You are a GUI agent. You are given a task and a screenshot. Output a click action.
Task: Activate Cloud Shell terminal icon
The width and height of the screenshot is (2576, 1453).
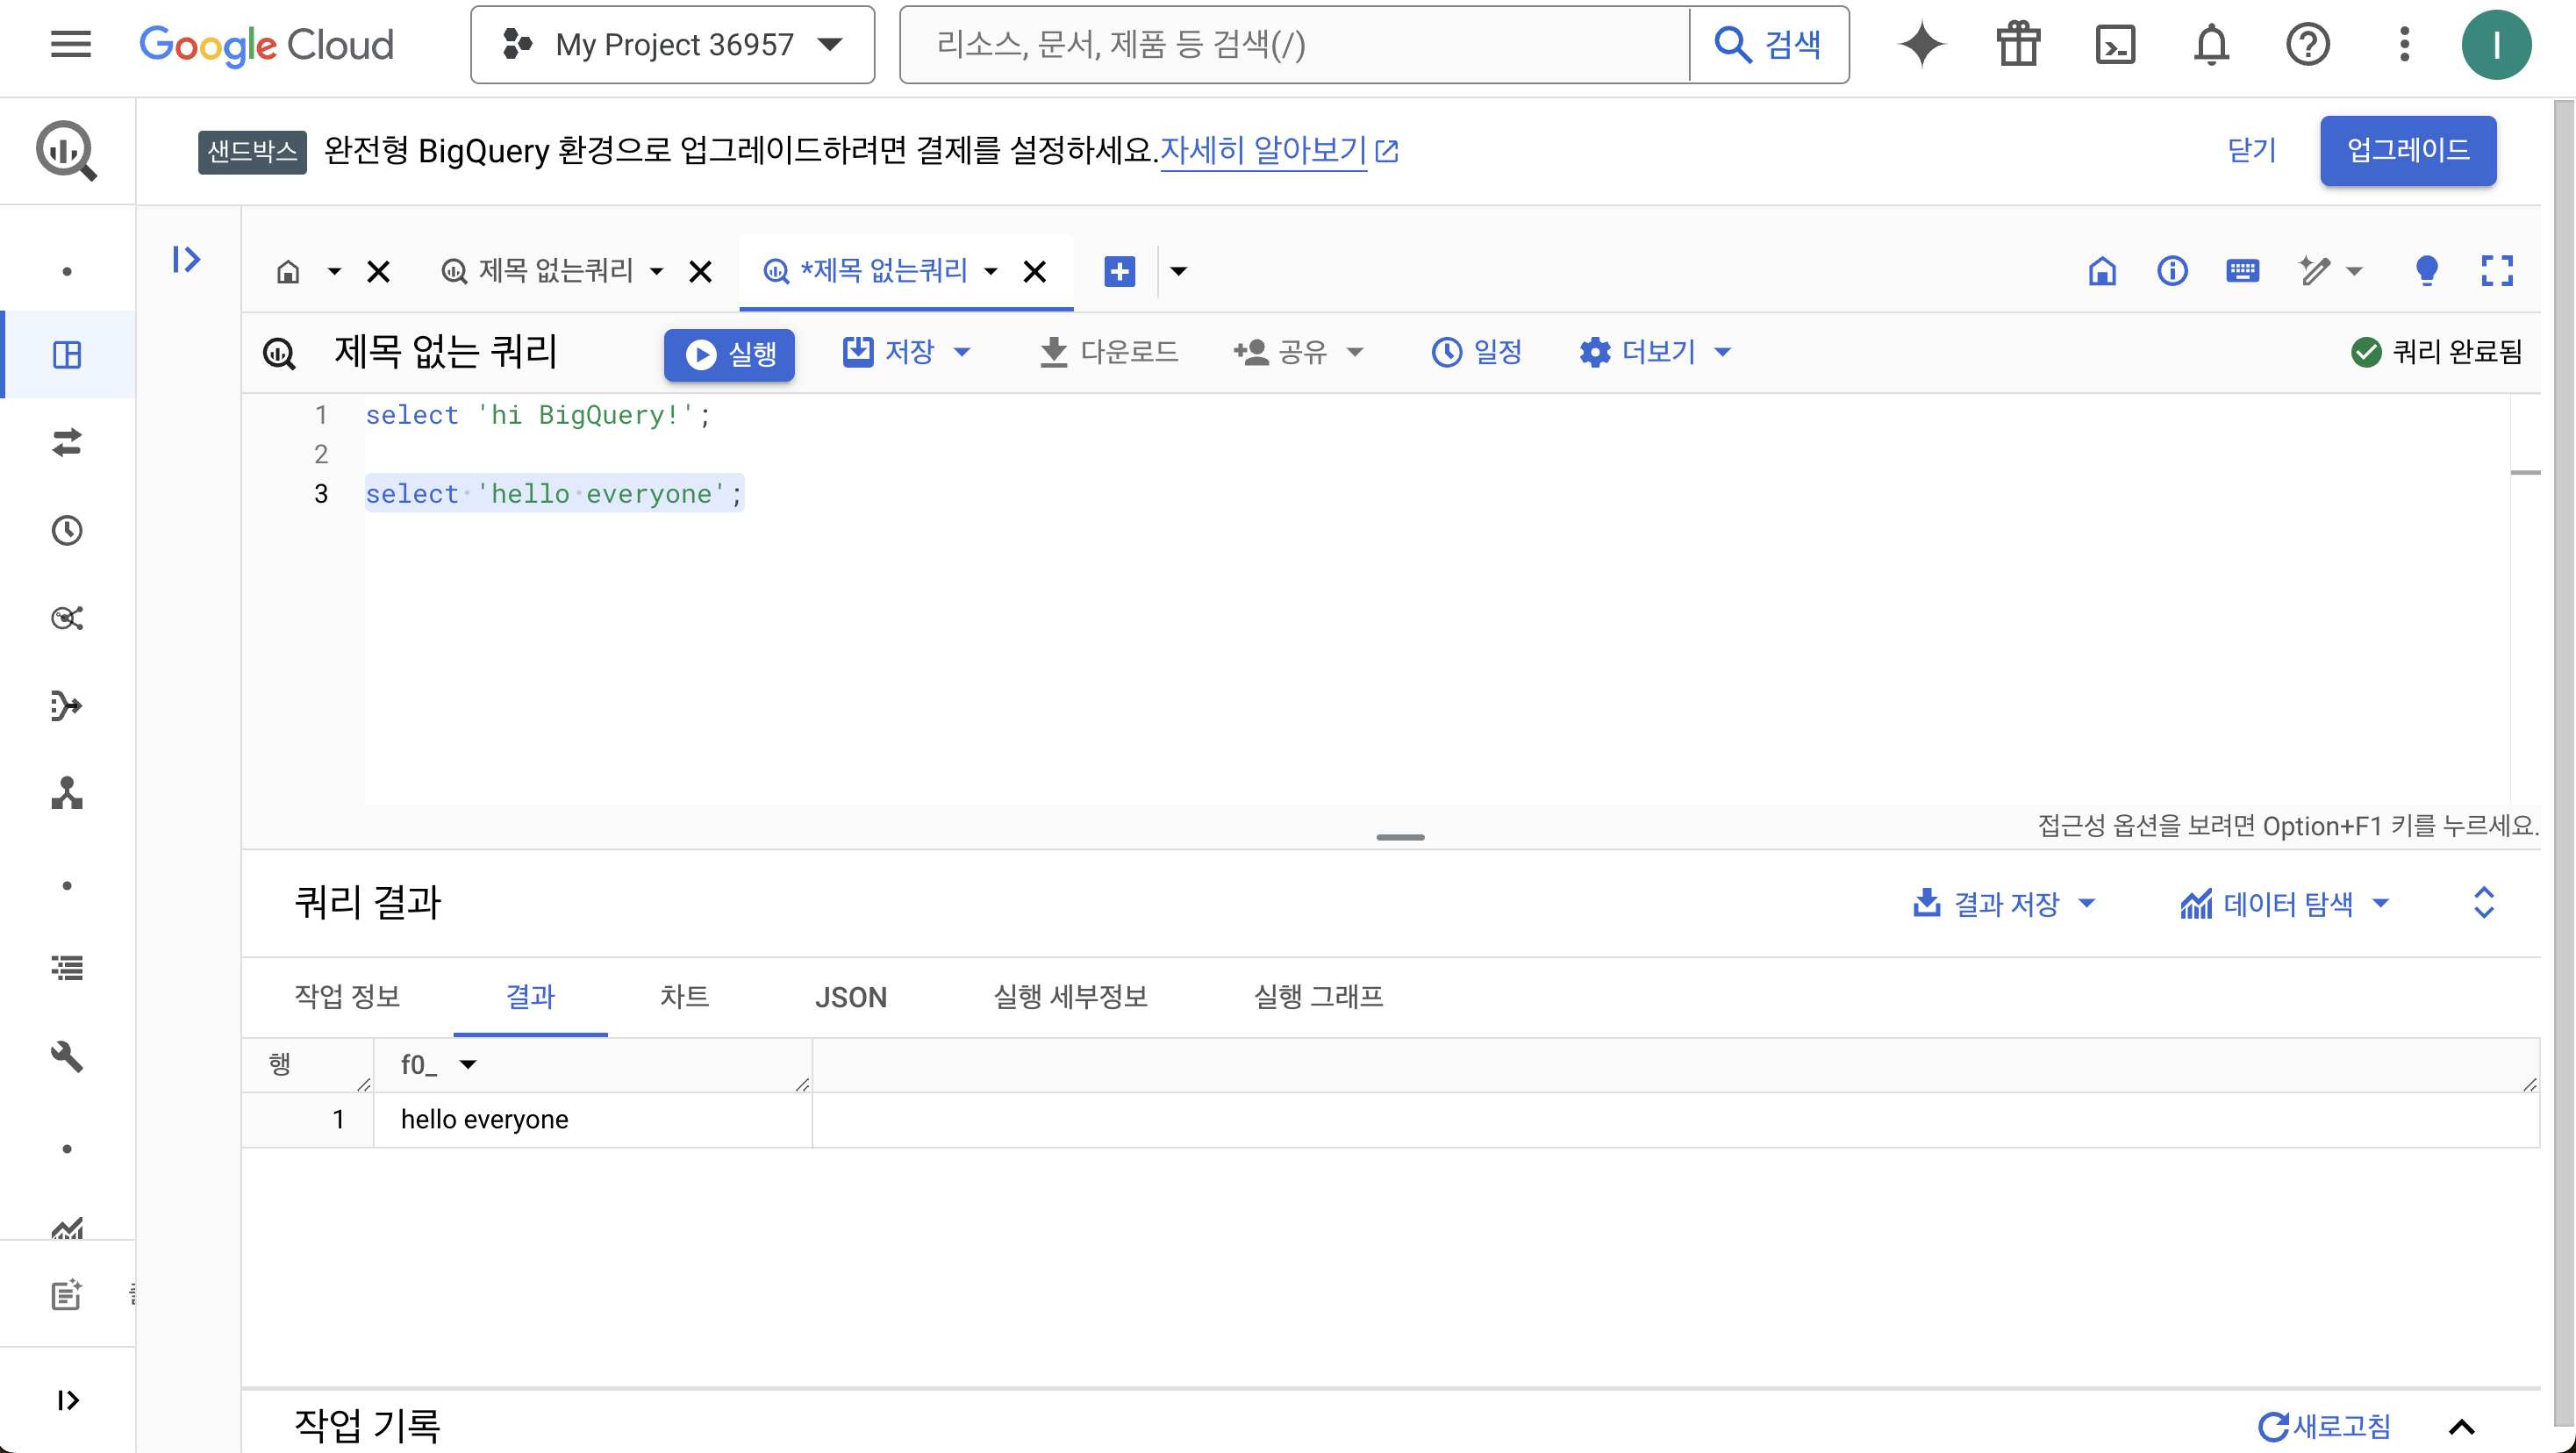click(2115, 45)
